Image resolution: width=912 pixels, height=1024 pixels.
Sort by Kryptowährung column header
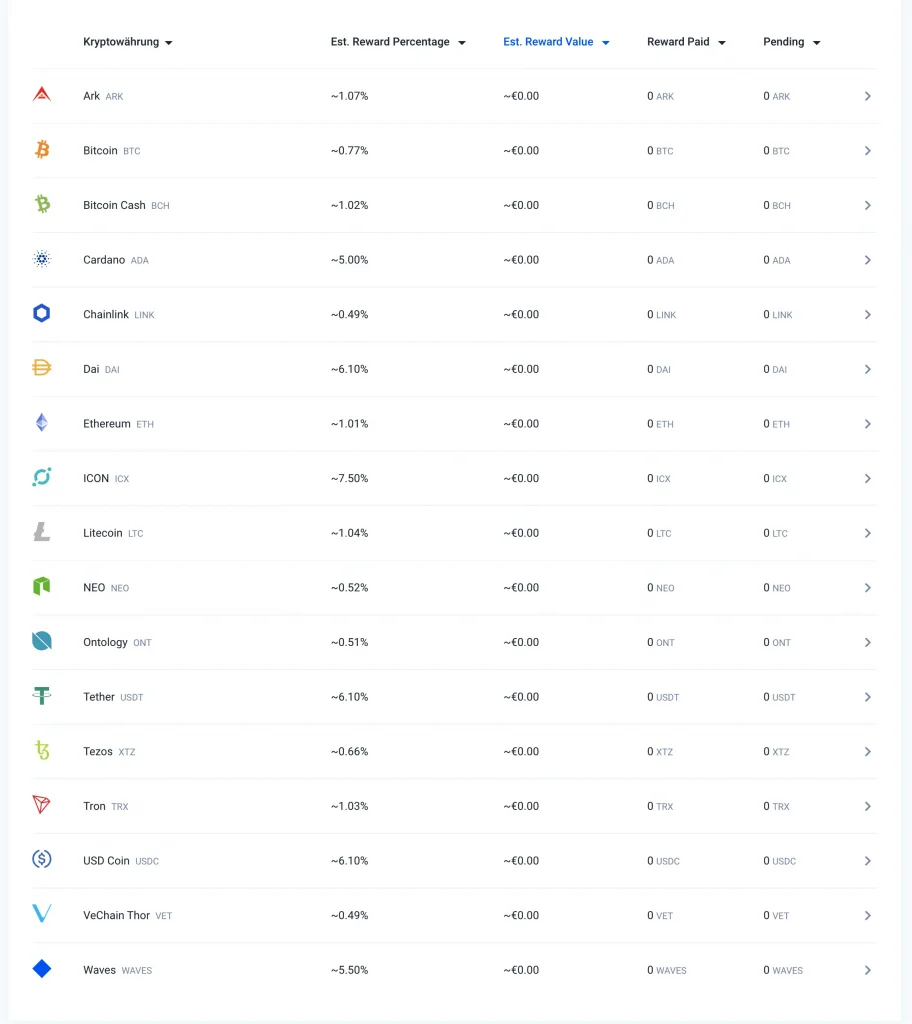point(127,42)
